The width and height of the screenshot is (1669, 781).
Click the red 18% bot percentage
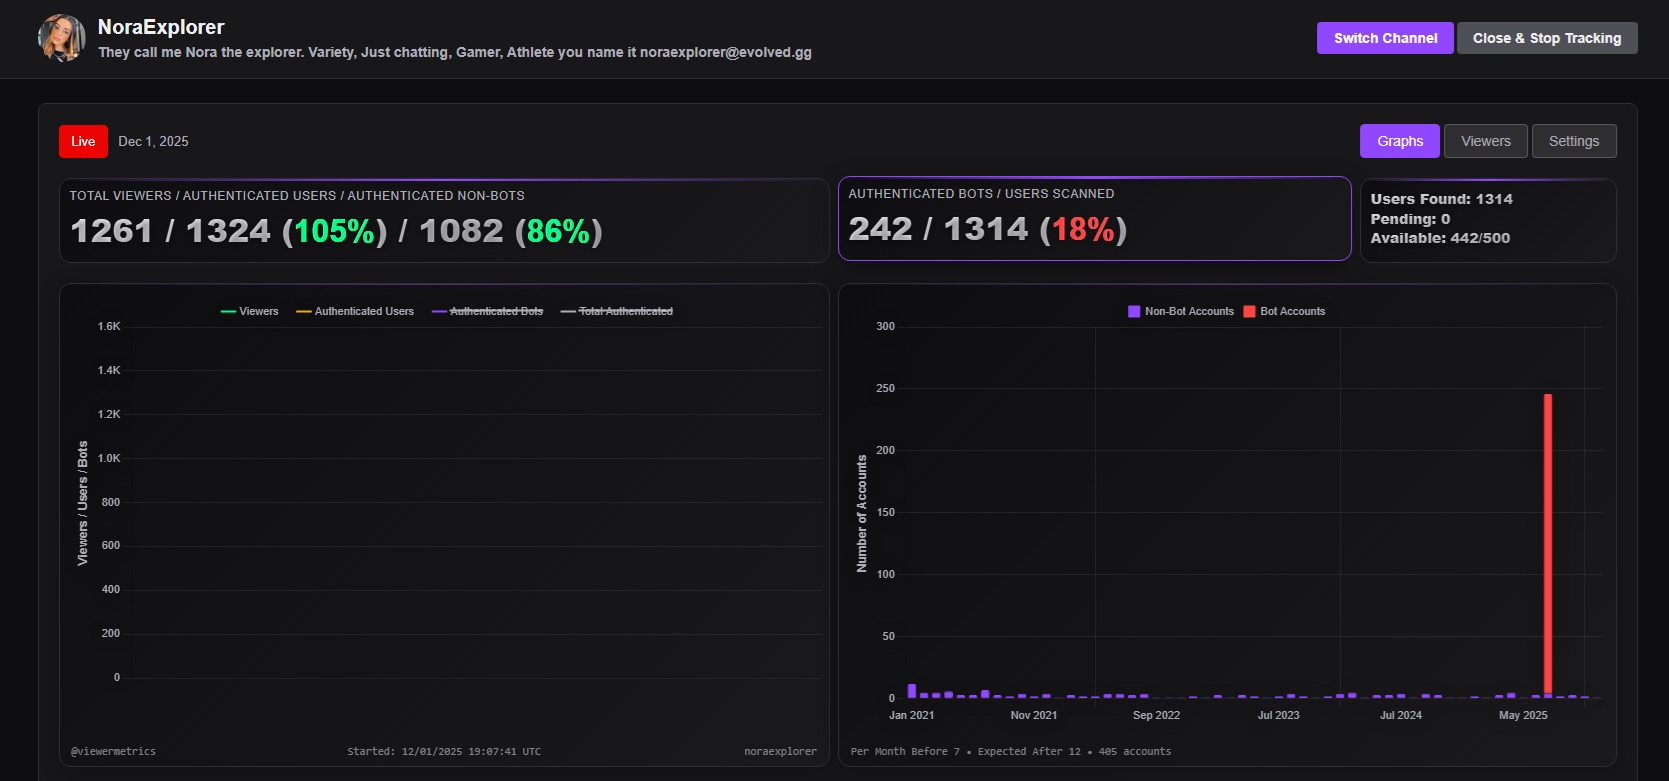pyautogui.click(x=1083, y=229)
